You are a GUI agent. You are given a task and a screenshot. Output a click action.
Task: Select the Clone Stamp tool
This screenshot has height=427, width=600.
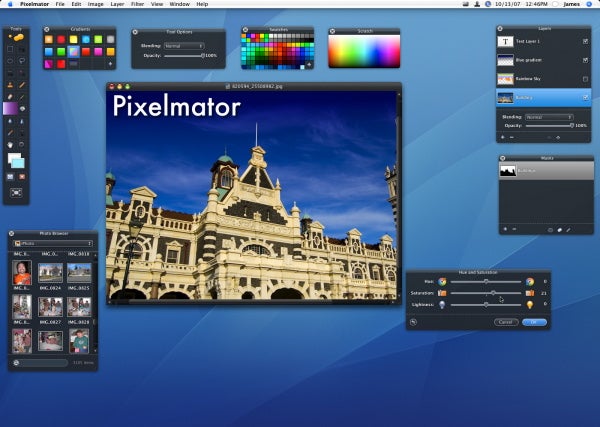[10, 85]
